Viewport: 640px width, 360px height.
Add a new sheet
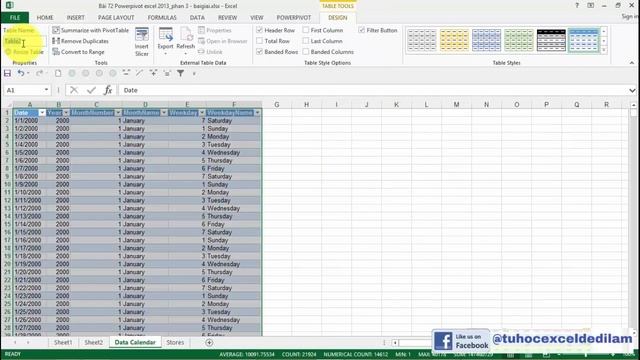pos(209,342)
